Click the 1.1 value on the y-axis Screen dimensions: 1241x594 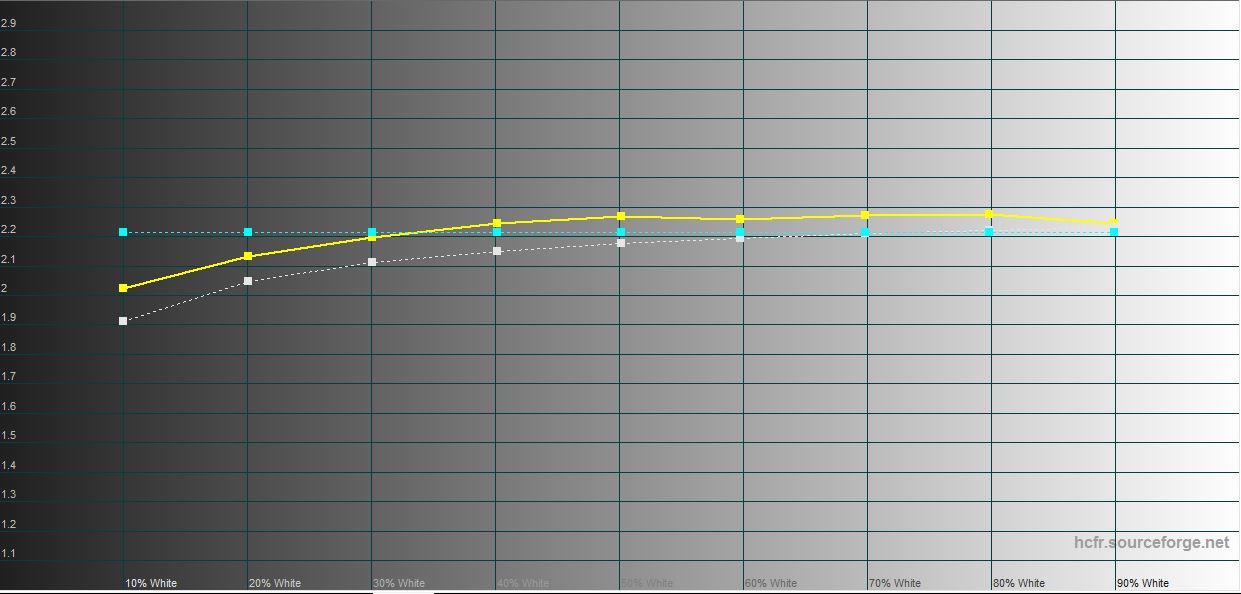tap(8, 554)
